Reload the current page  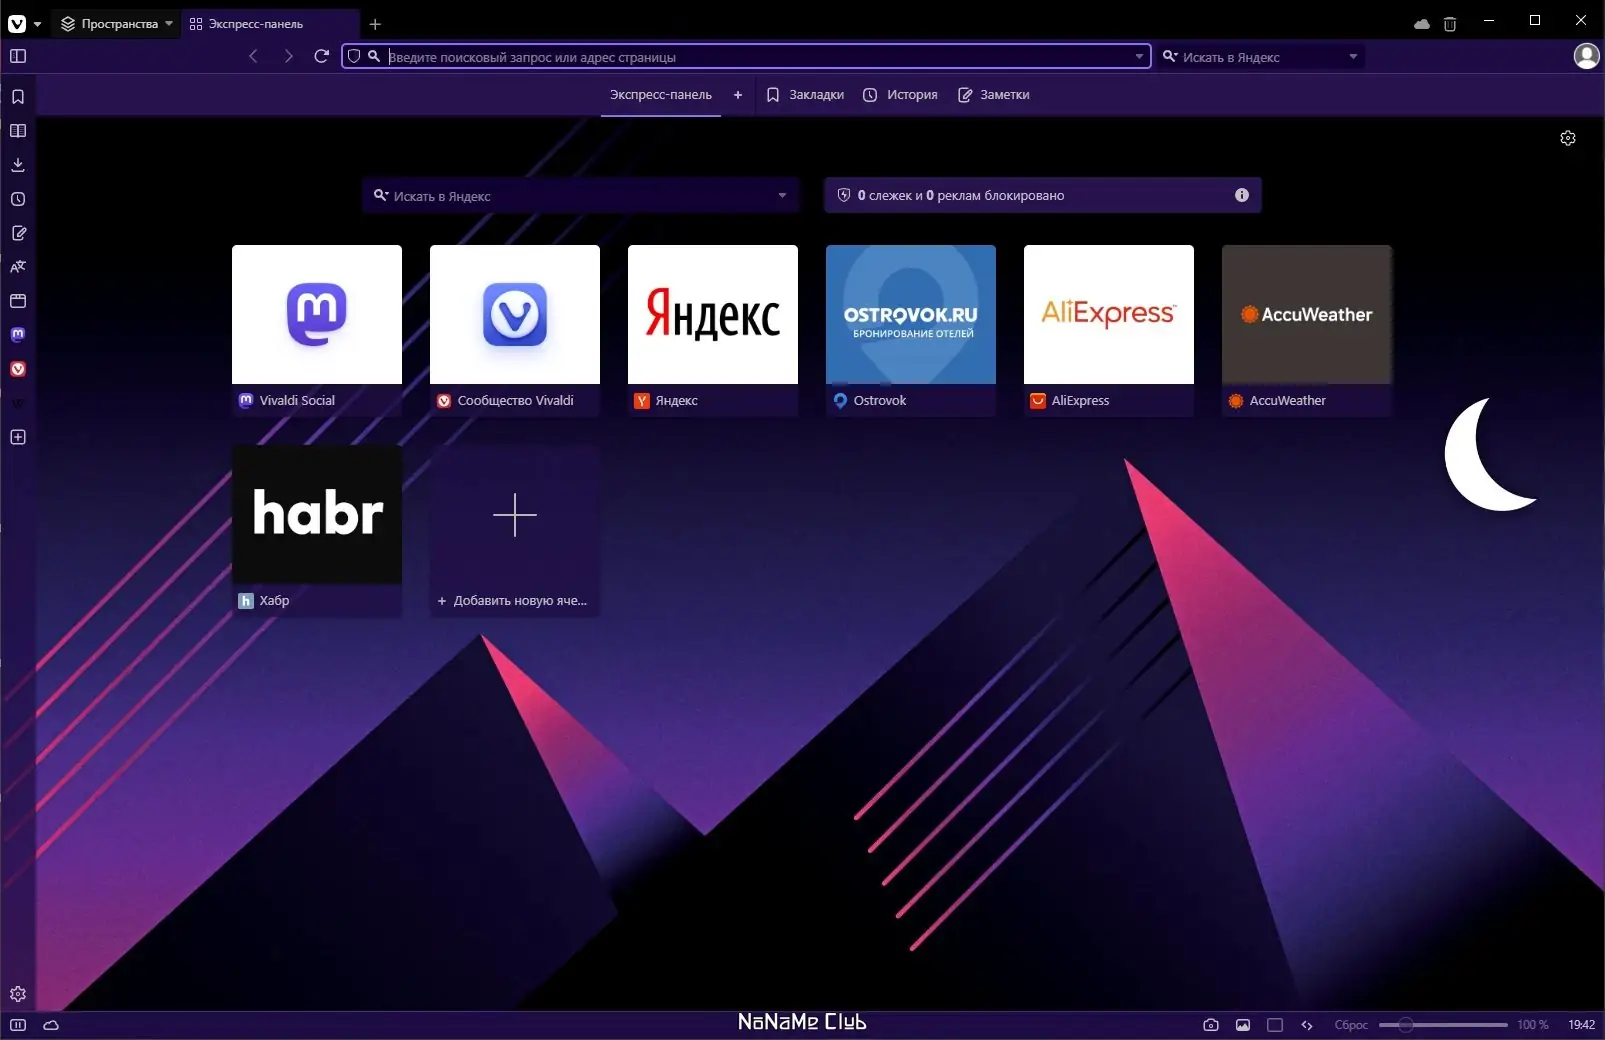[321, 56]
